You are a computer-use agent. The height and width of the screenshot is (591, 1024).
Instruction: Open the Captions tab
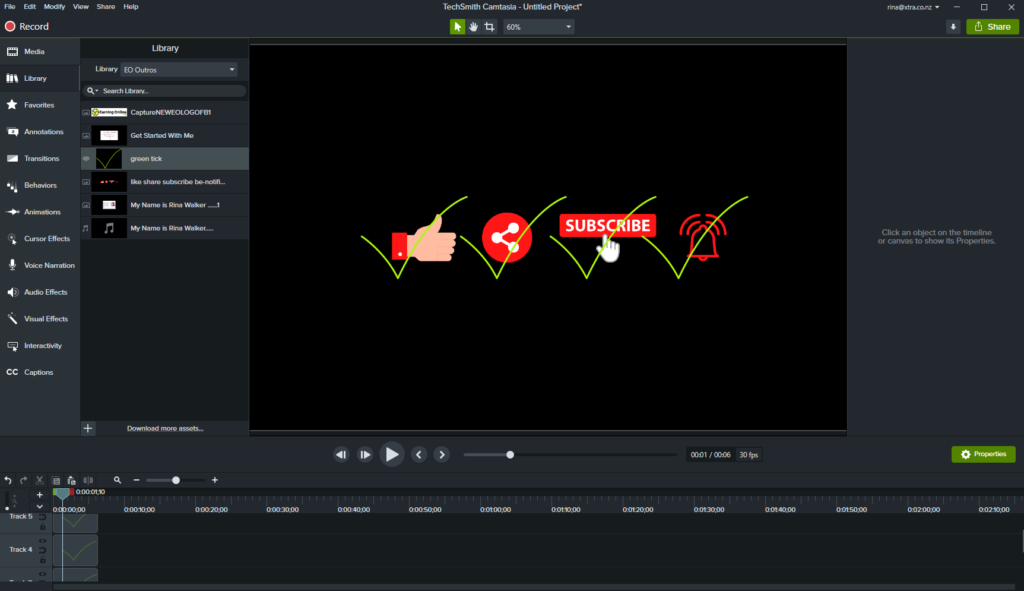[39, 373]
